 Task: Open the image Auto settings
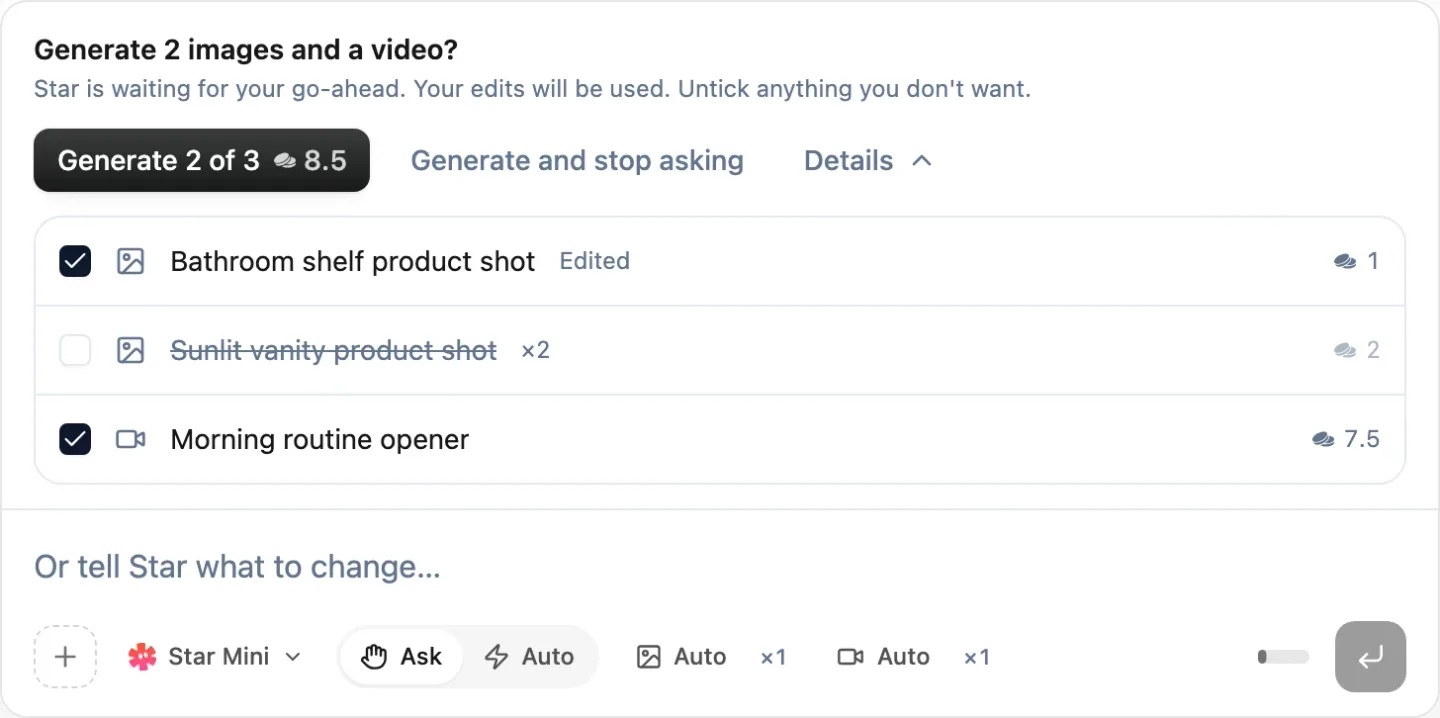(x=682, y=657)
